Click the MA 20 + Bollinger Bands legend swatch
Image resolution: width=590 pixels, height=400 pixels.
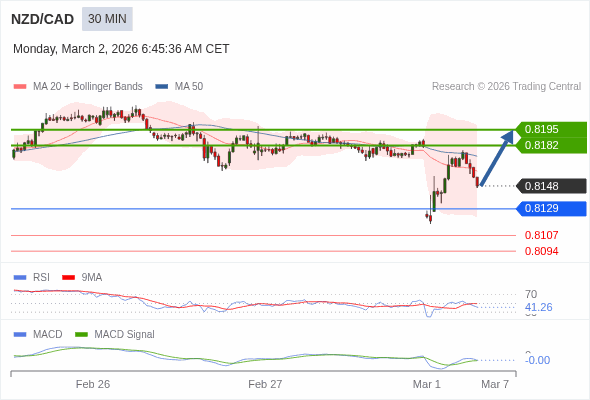20,87
